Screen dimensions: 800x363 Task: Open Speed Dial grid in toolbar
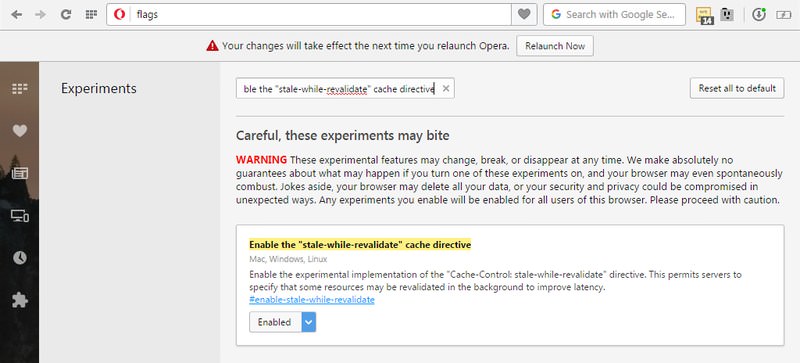(91, 14)
